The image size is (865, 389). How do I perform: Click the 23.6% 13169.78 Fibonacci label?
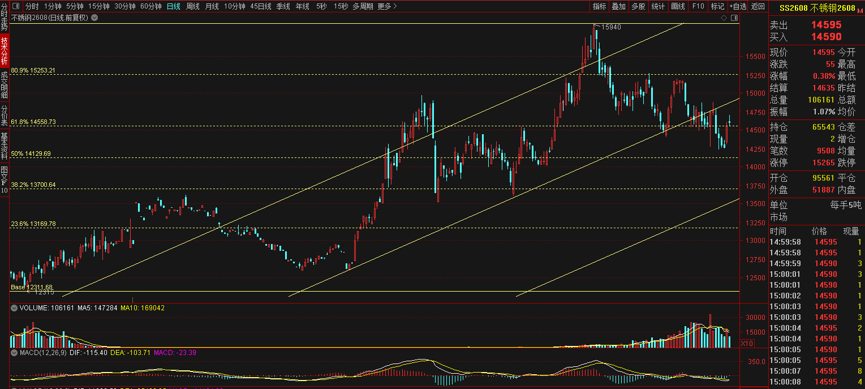33,223
